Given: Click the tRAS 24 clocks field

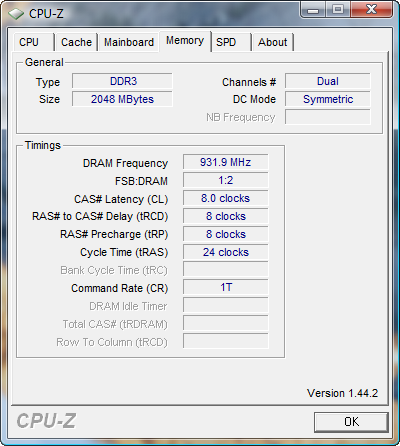Looking at the screenshot, I should tap(226, 252).
